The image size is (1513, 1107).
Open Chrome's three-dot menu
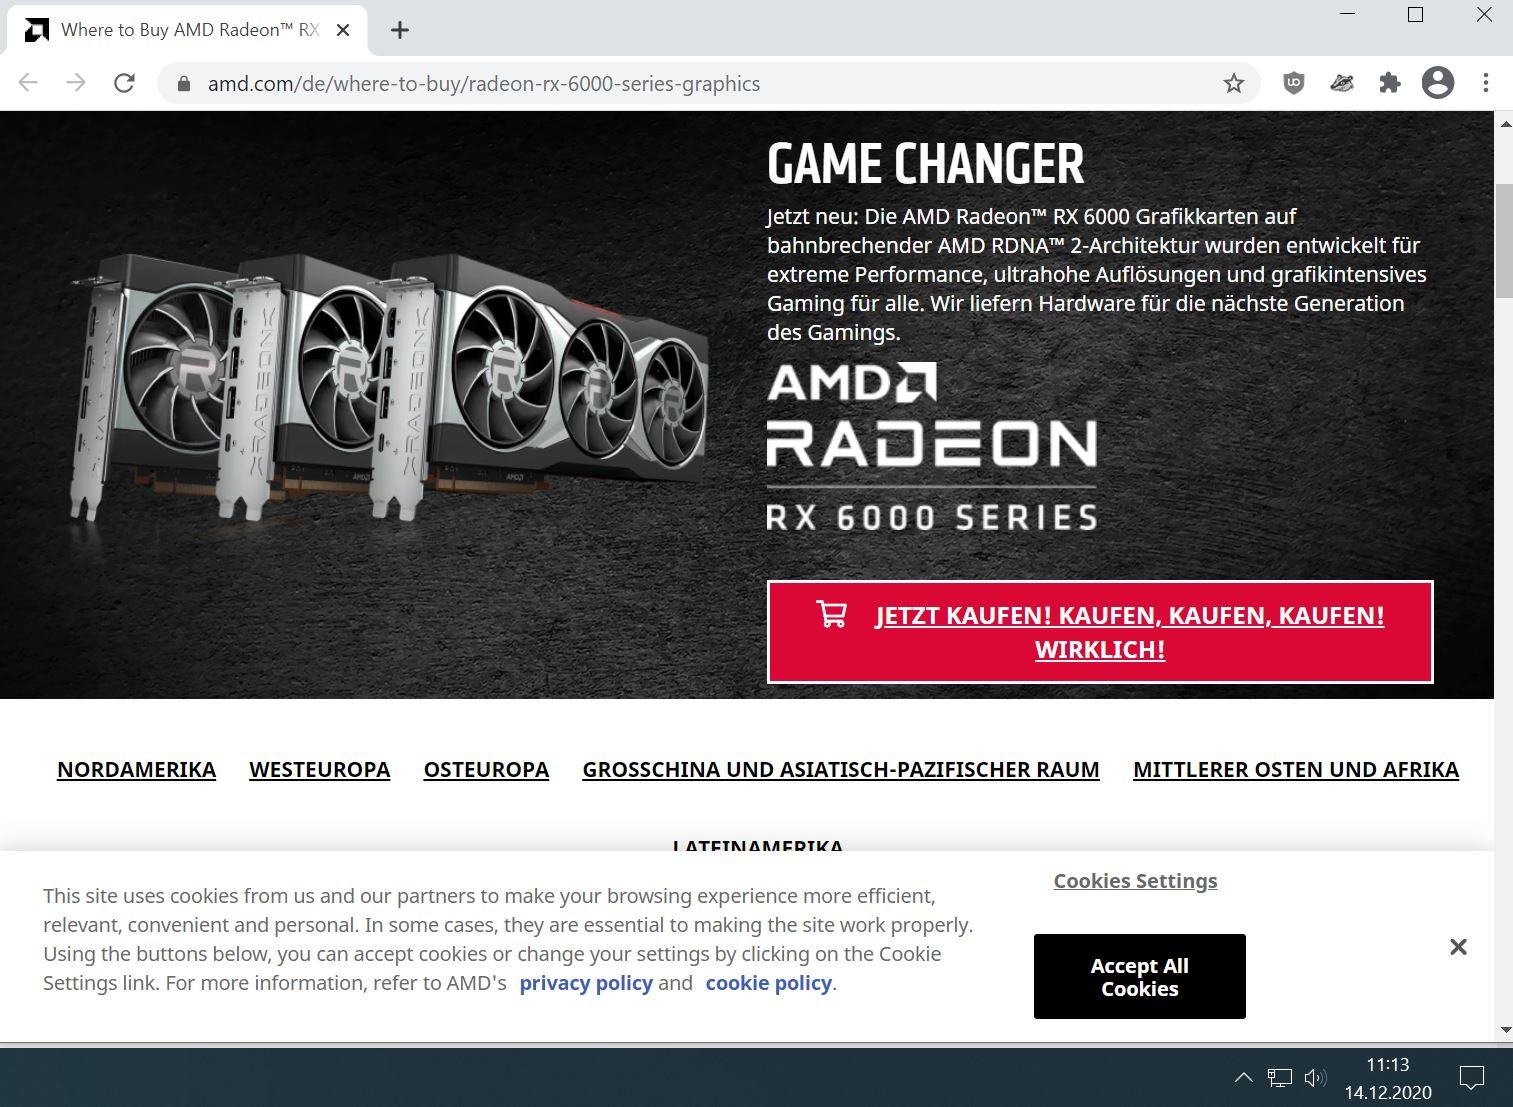click(x=1486, y=83)
